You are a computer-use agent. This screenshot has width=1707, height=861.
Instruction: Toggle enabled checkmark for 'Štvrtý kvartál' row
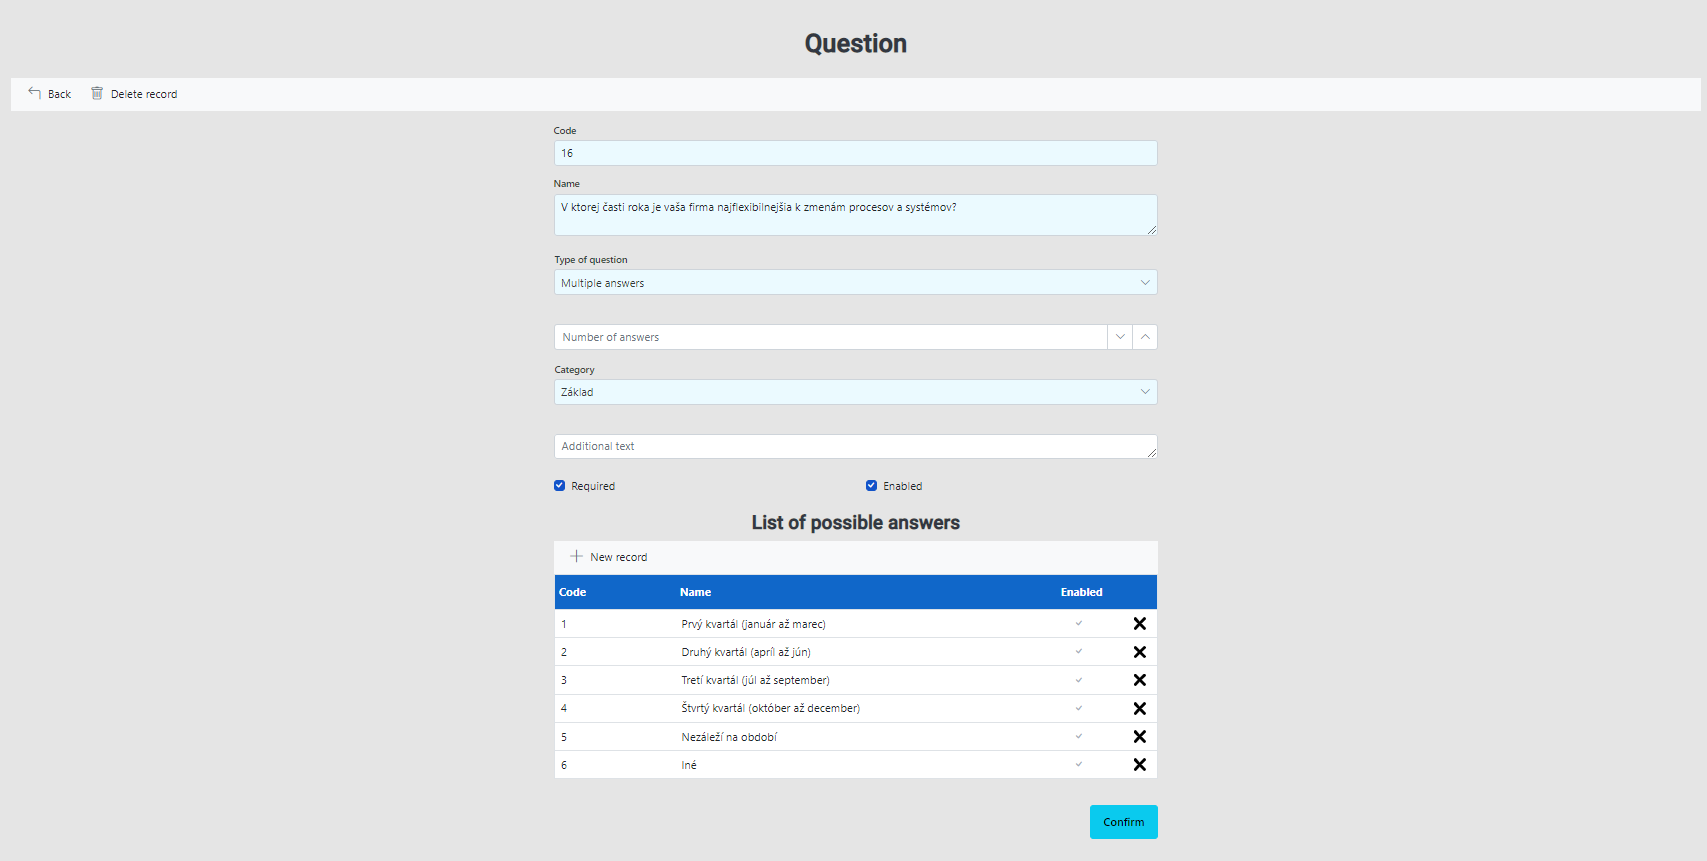click(1079, 708)
